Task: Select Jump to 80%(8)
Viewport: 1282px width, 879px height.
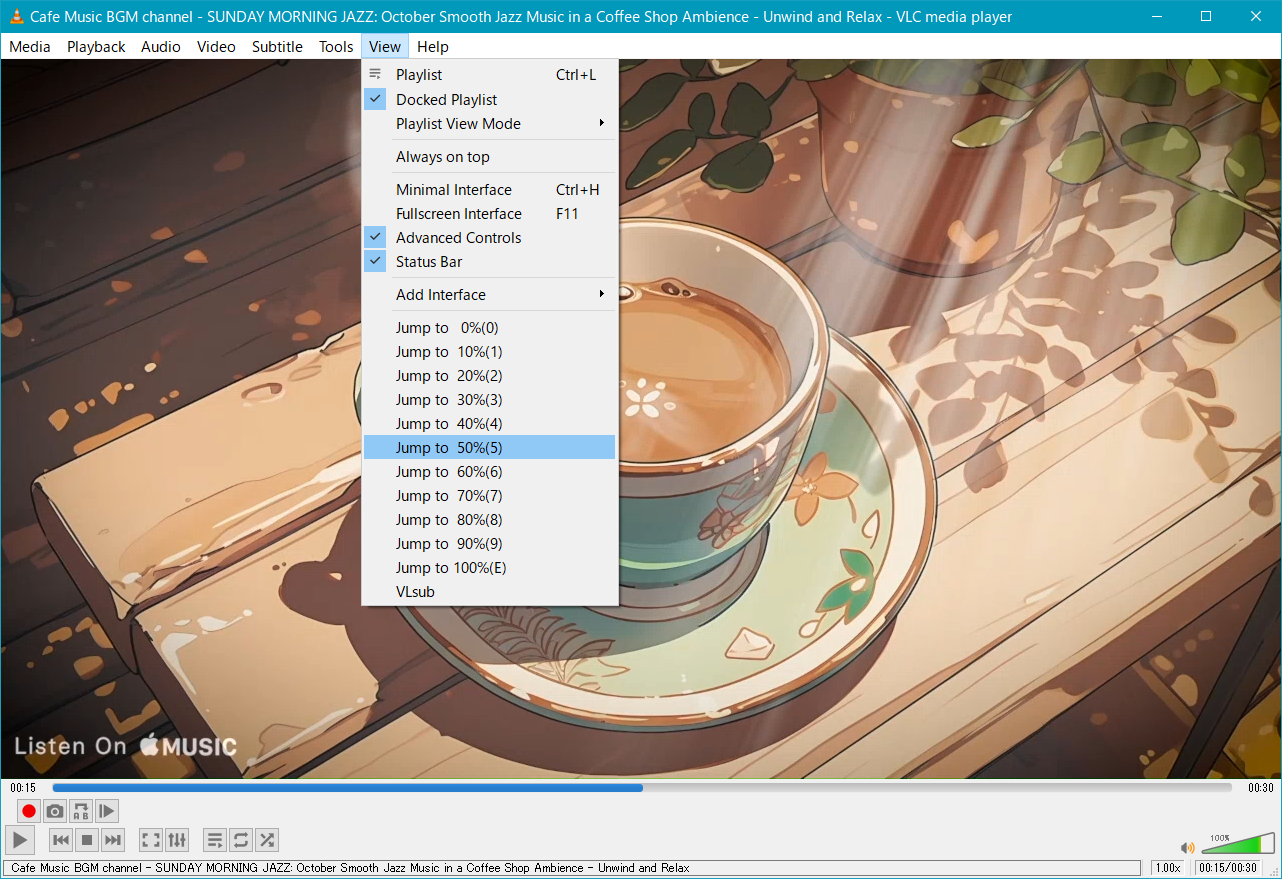Action: pos(489,519)
